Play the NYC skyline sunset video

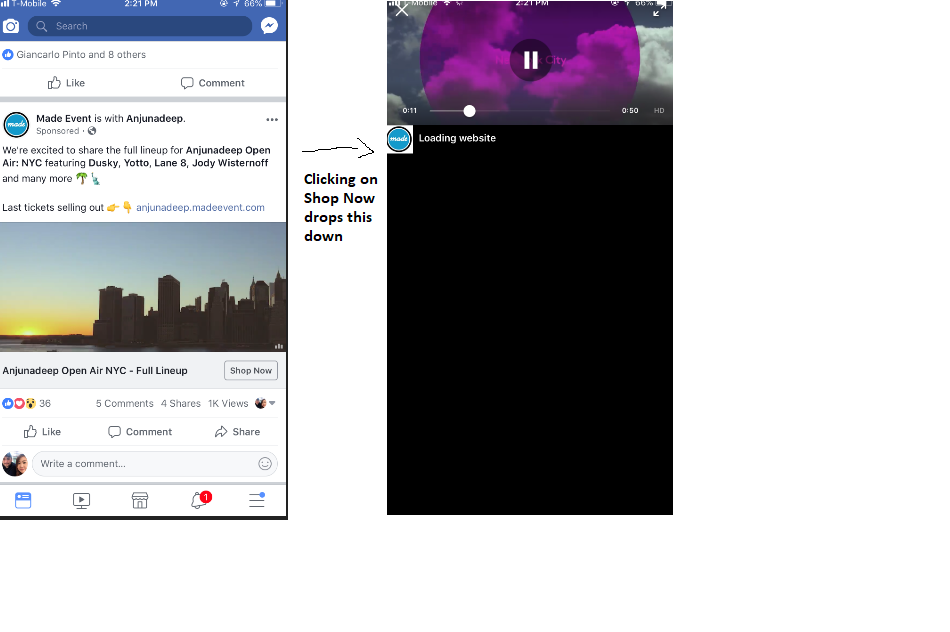(x=144, y=287)
